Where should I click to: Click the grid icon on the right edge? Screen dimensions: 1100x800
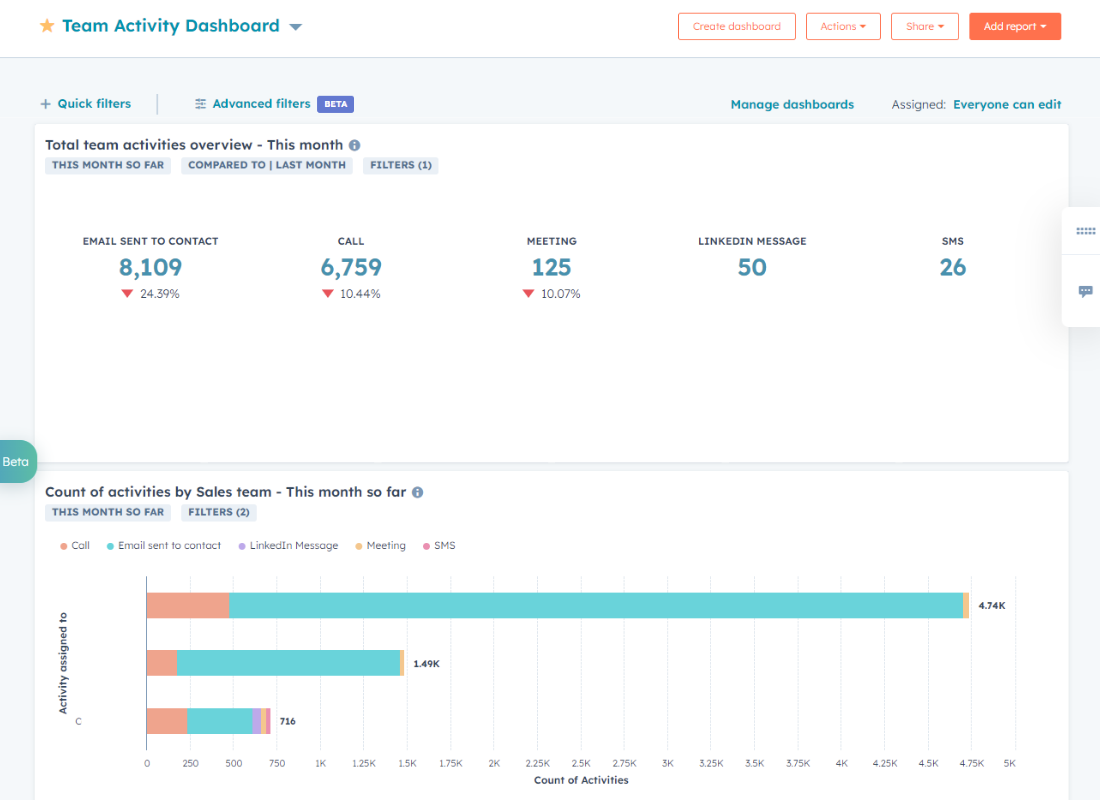[x=1085, y=231]
